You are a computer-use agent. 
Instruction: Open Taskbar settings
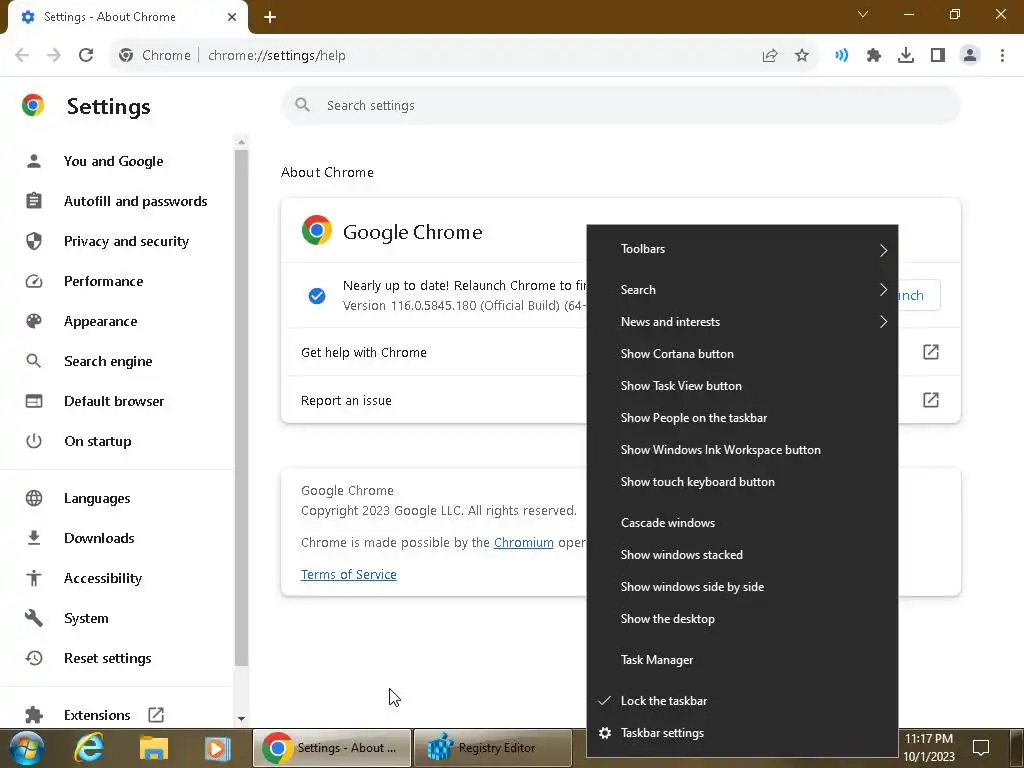743,733
